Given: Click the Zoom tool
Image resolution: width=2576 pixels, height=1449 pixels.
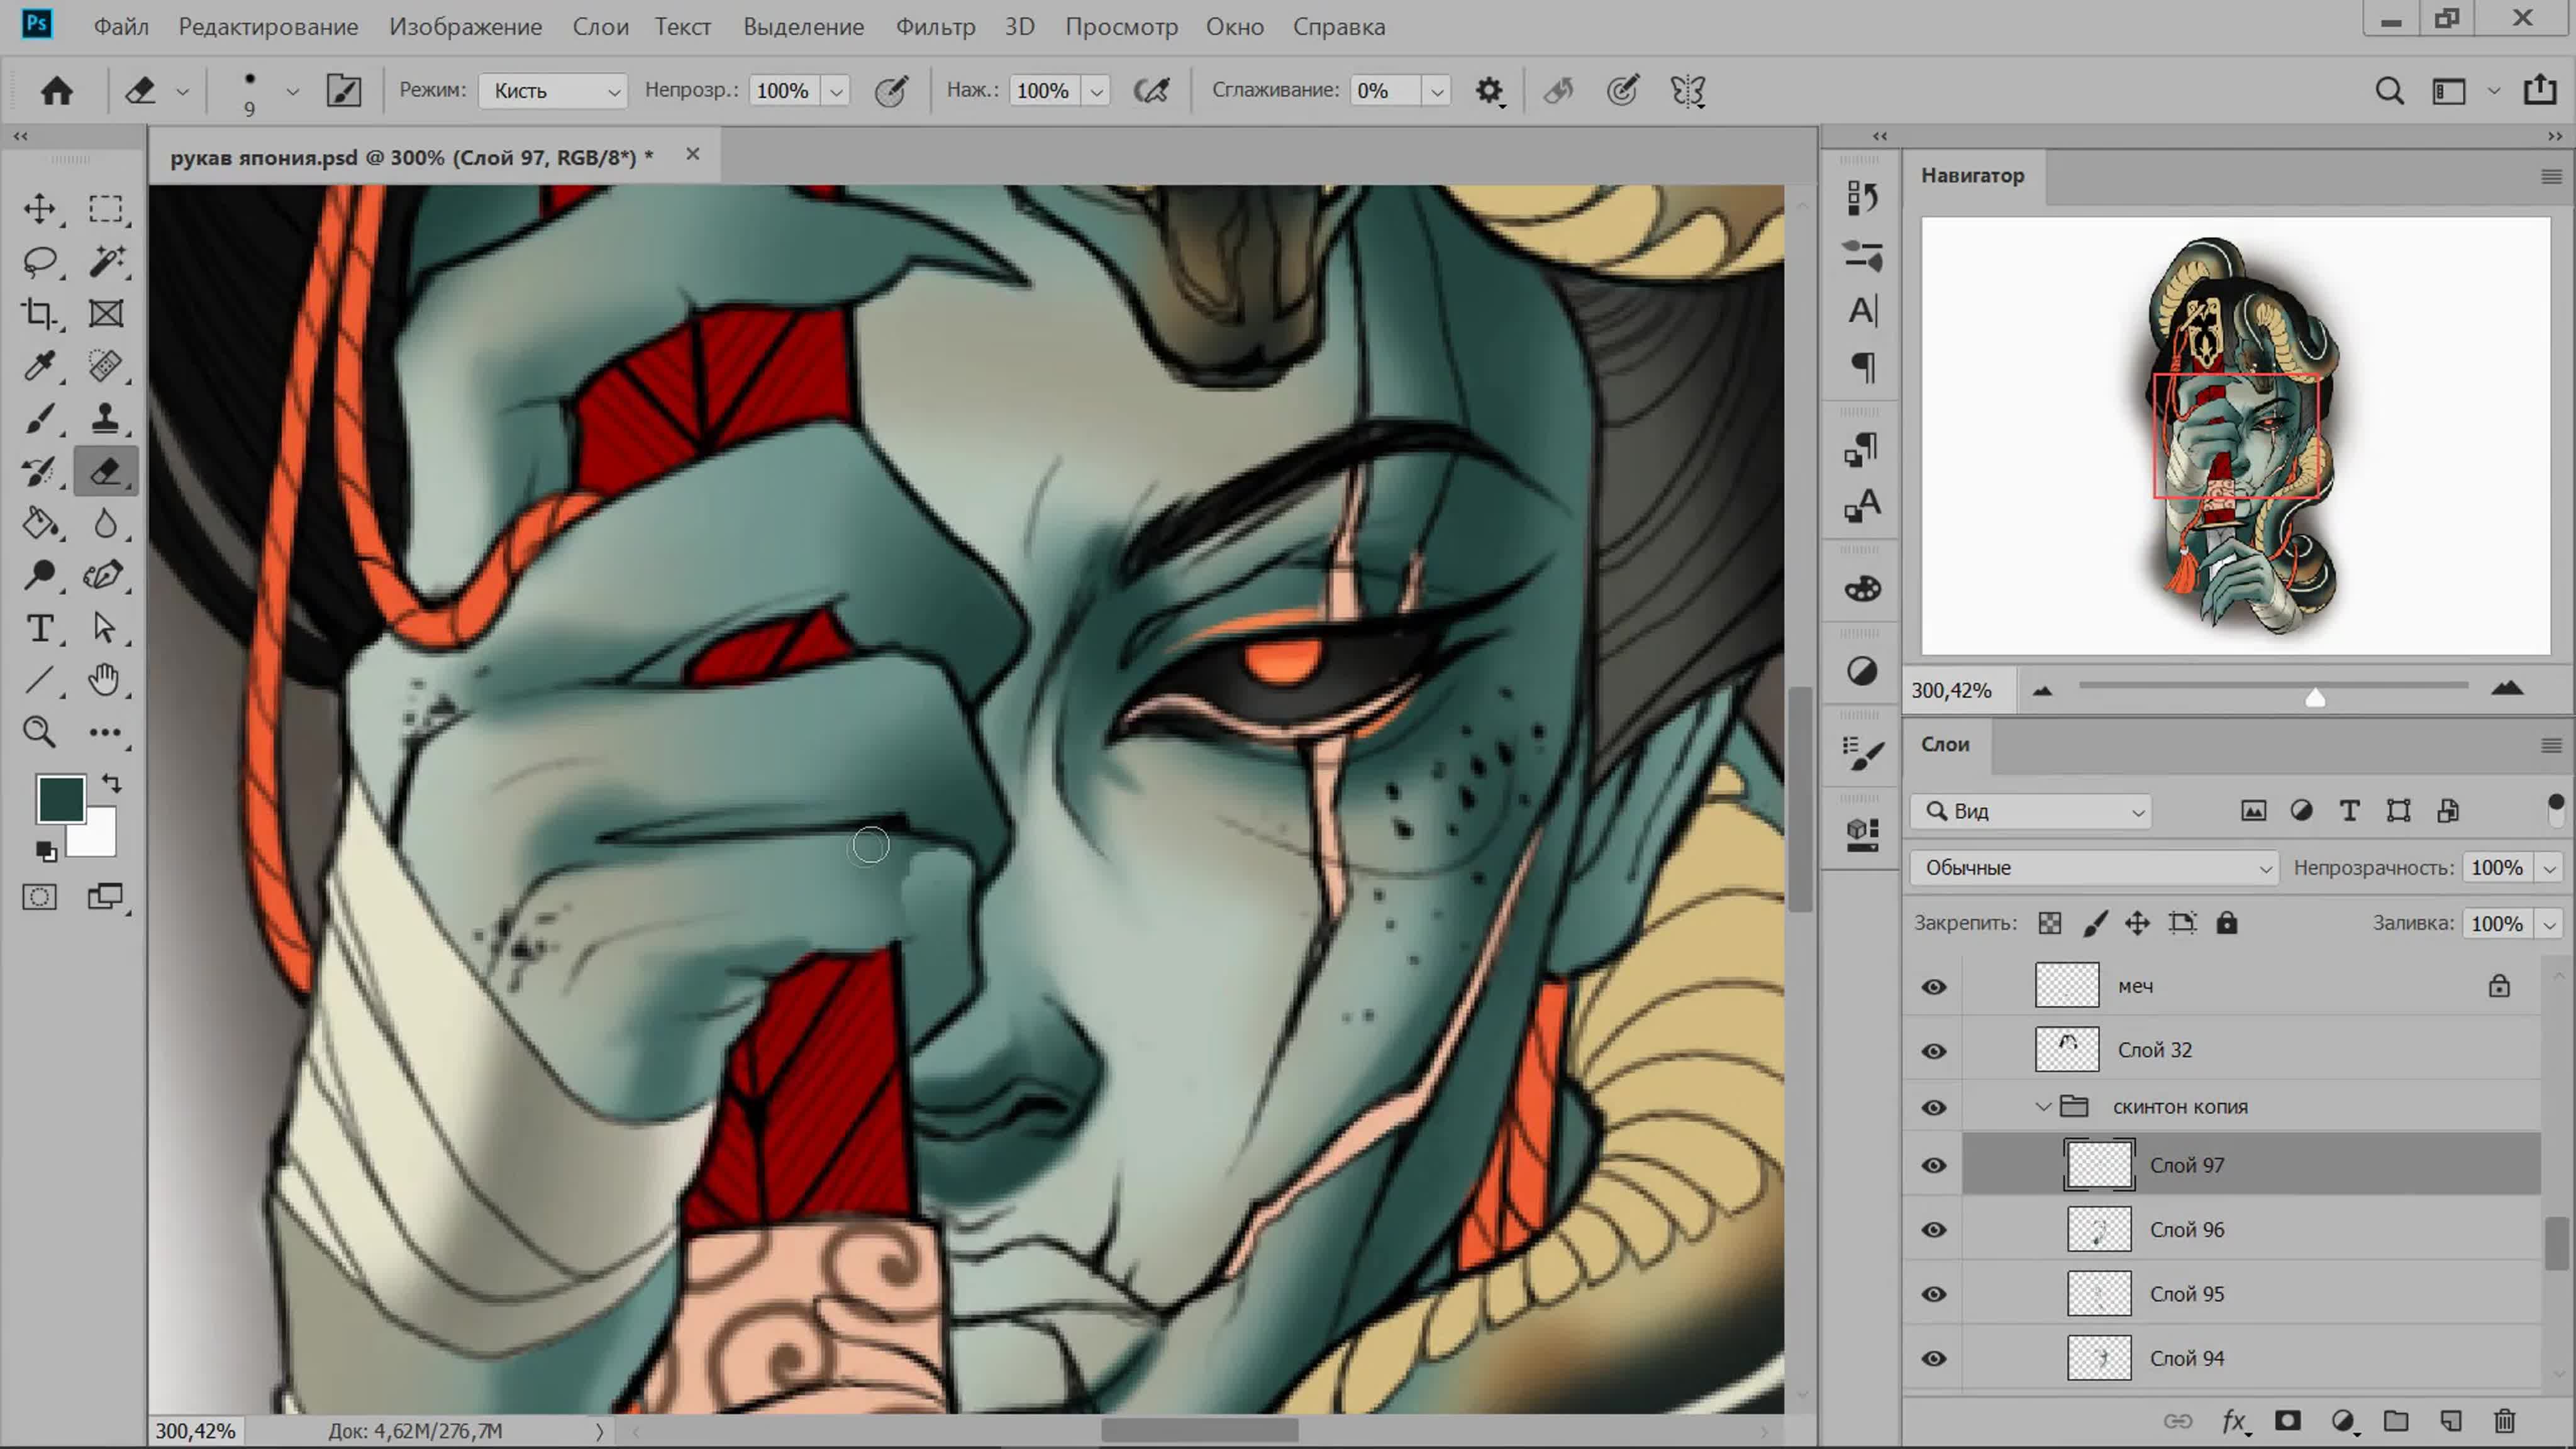Looking at the screenshot, I should pos(40,732).
